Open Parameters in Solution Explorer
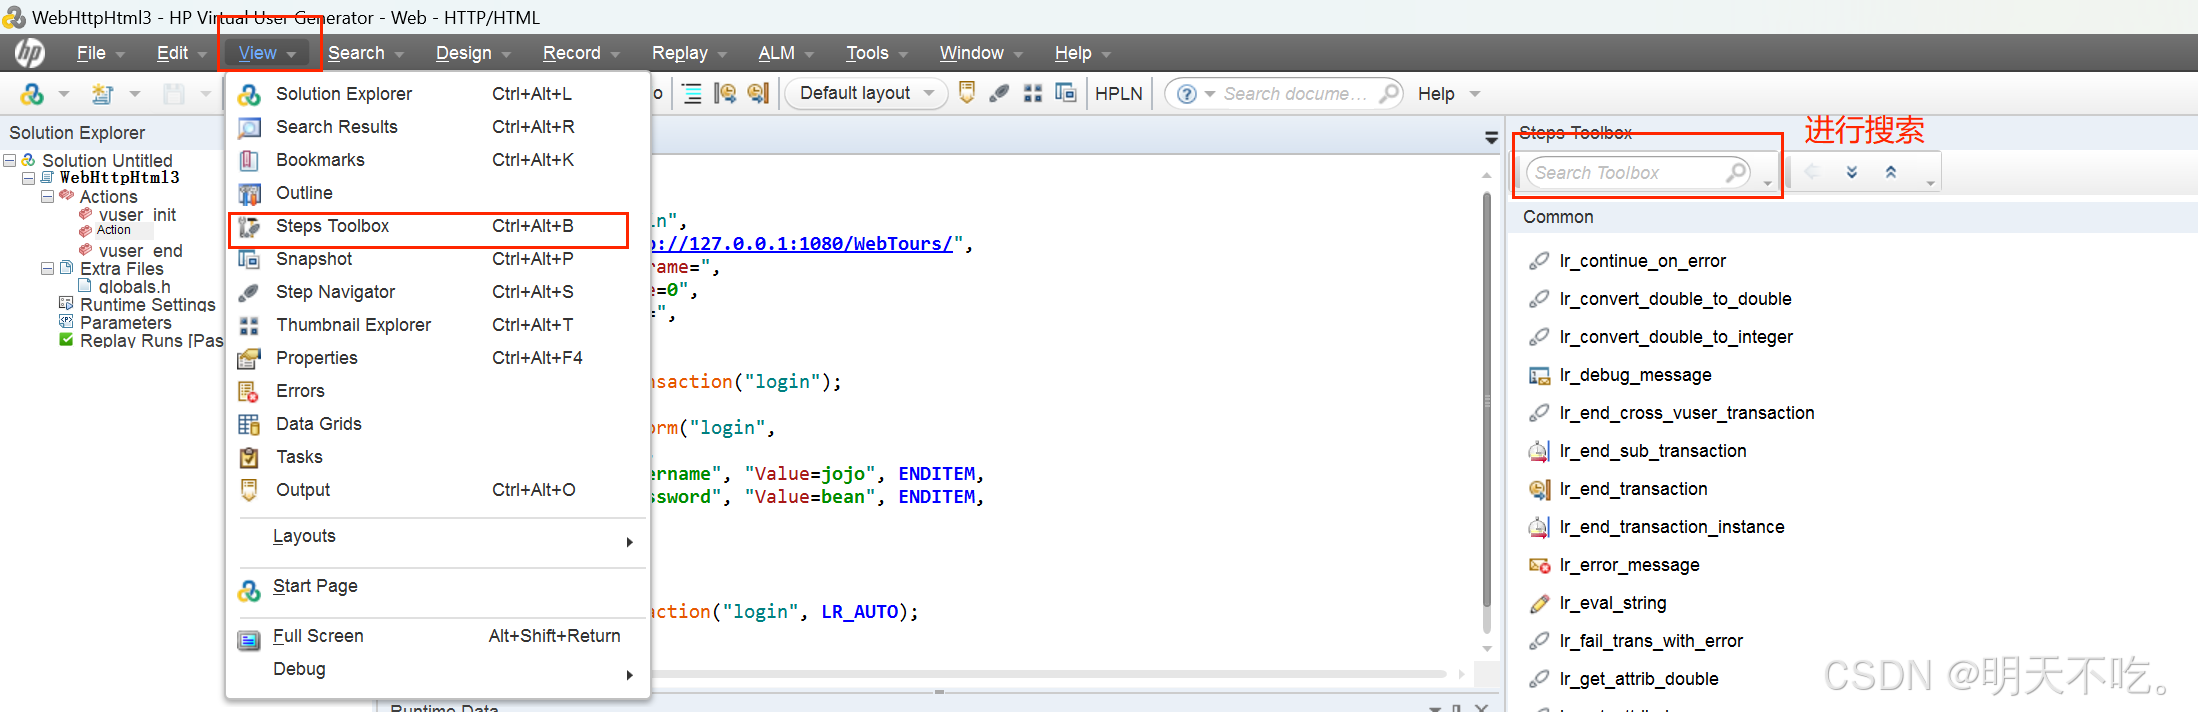 pos(125,323)
